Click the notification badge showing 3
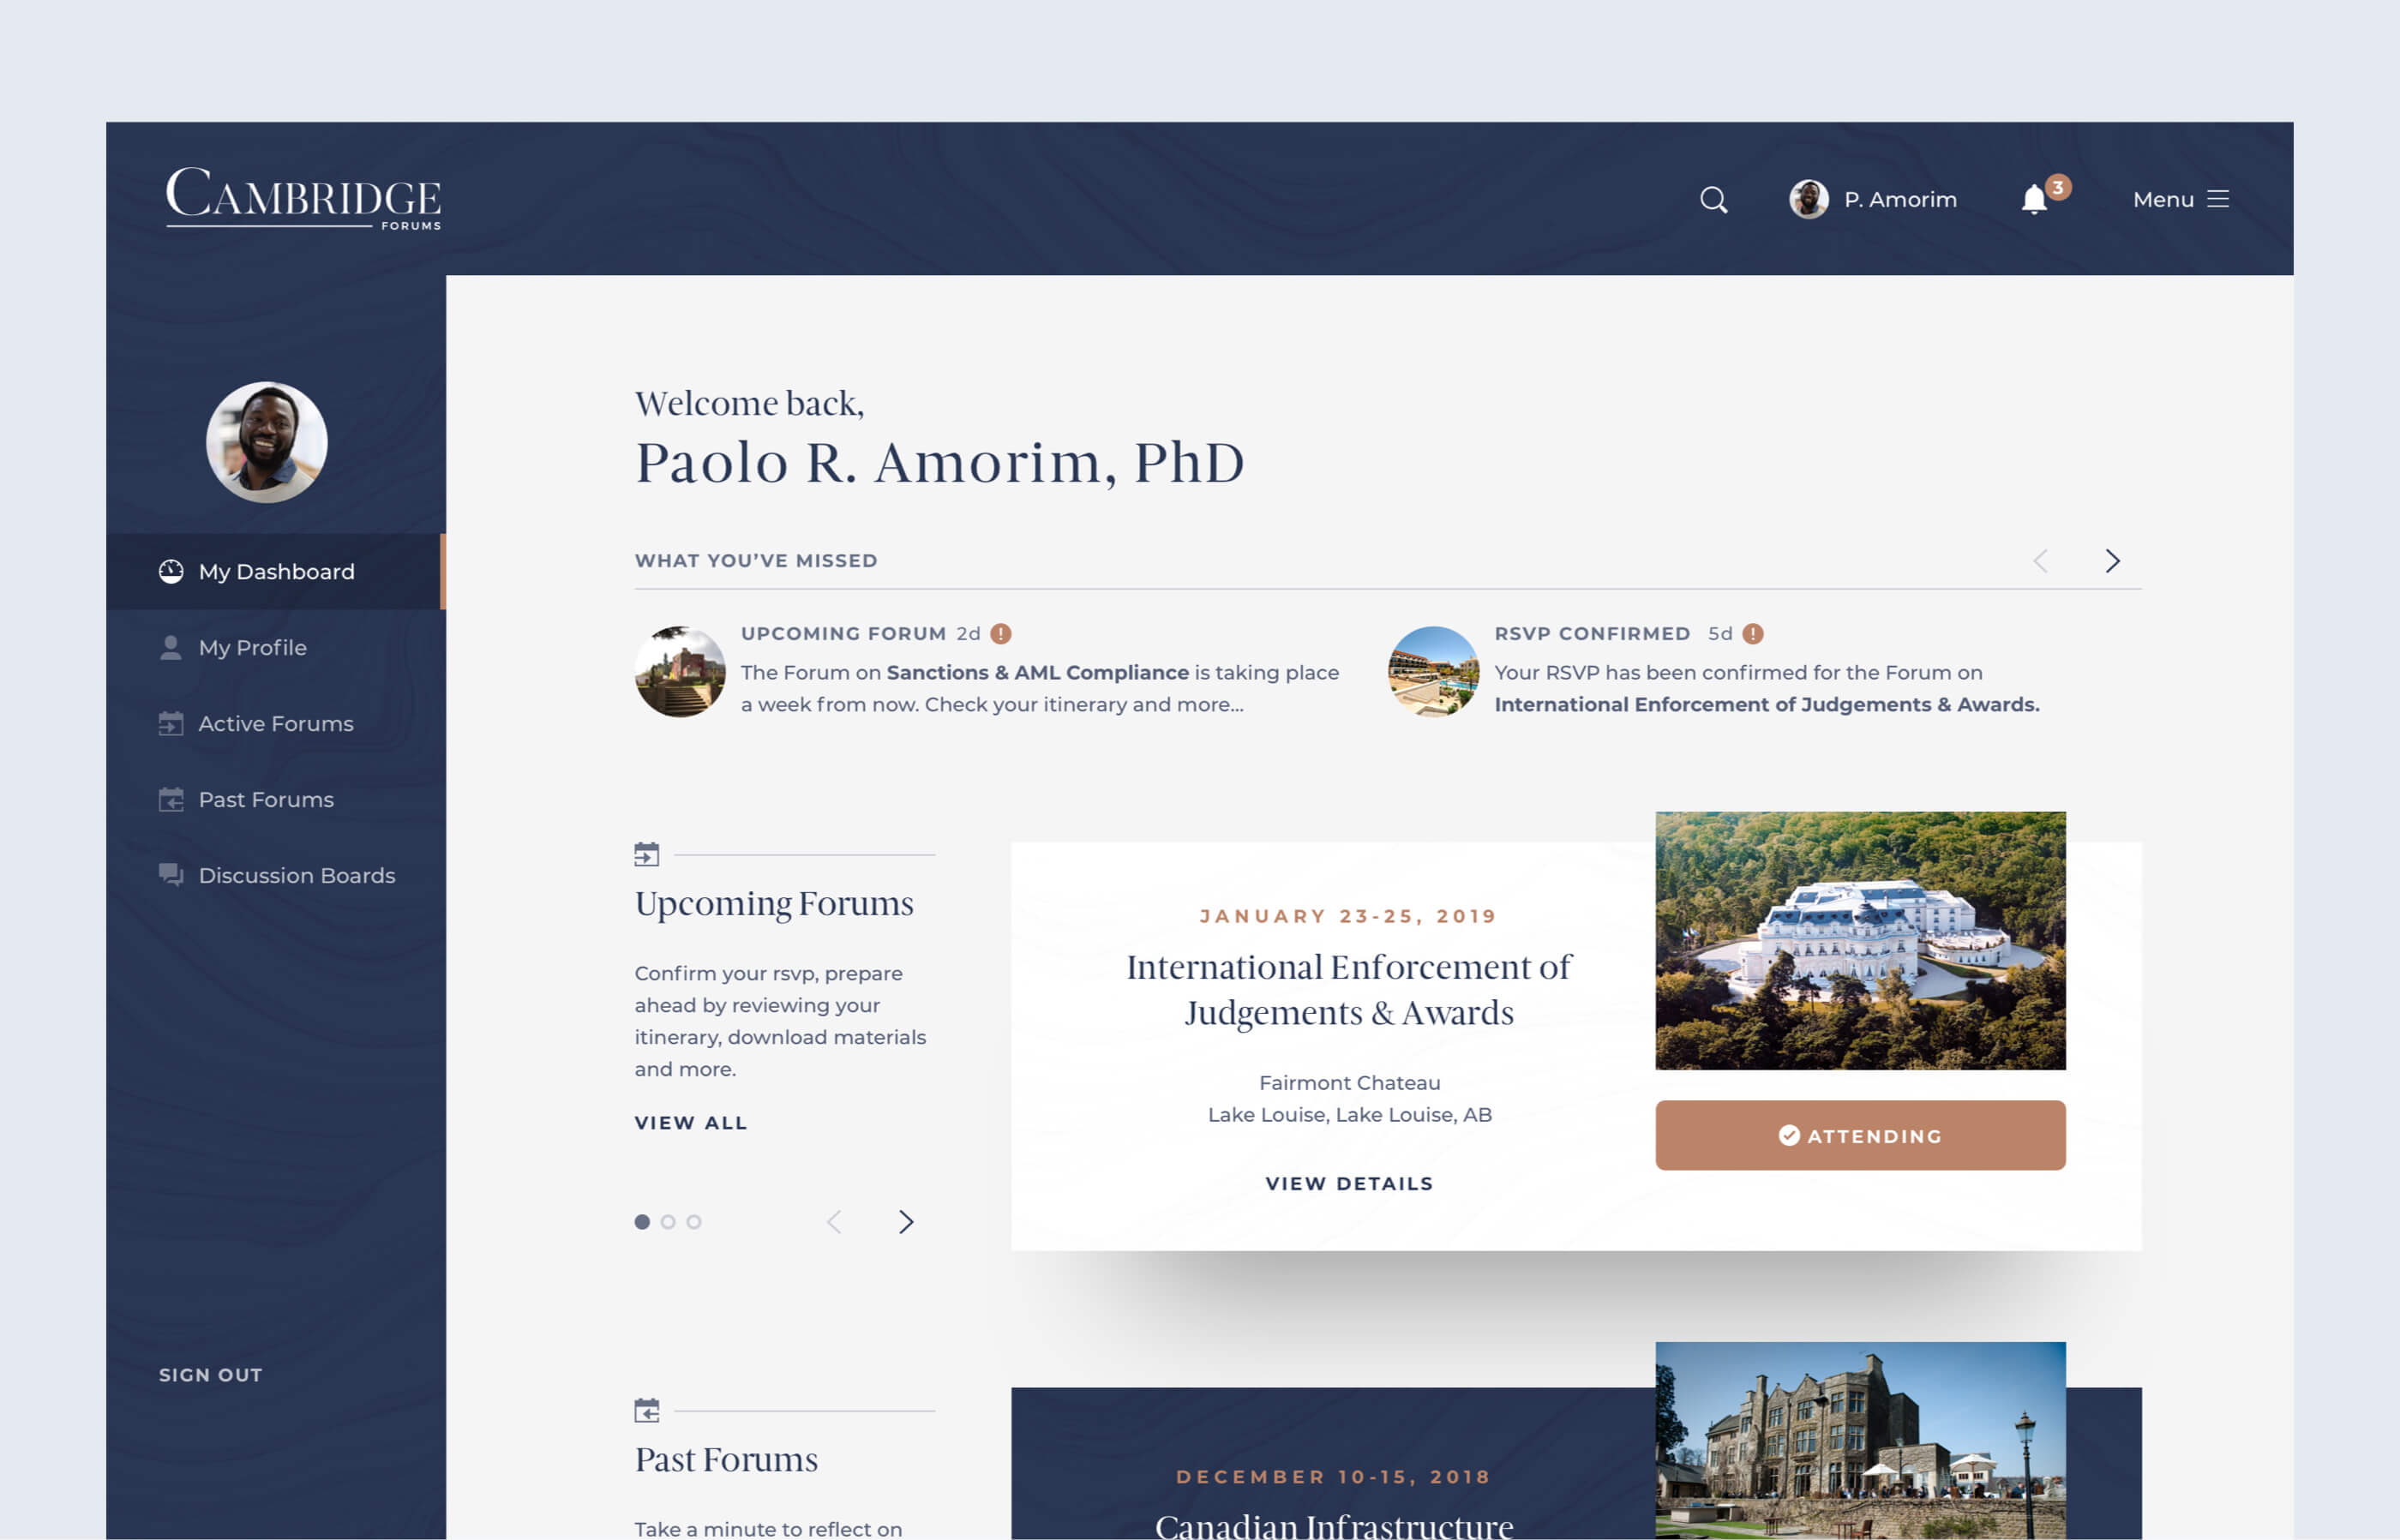The height and width of the screenshot is (1540, 2400). pyautogui.click(x=2057, y=187)
